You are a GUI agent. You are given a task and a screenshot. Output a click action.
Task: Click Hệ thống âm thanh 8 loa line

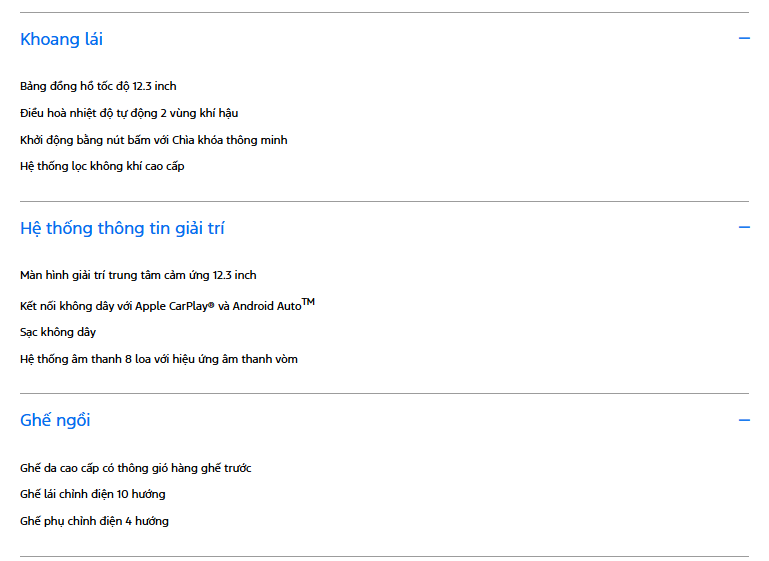click(159, 359)
